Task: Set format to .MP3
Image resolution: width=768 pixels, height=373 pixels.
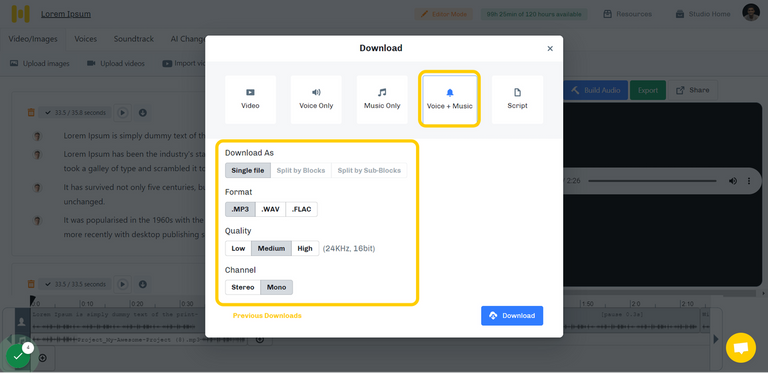Action: point(240,210)
